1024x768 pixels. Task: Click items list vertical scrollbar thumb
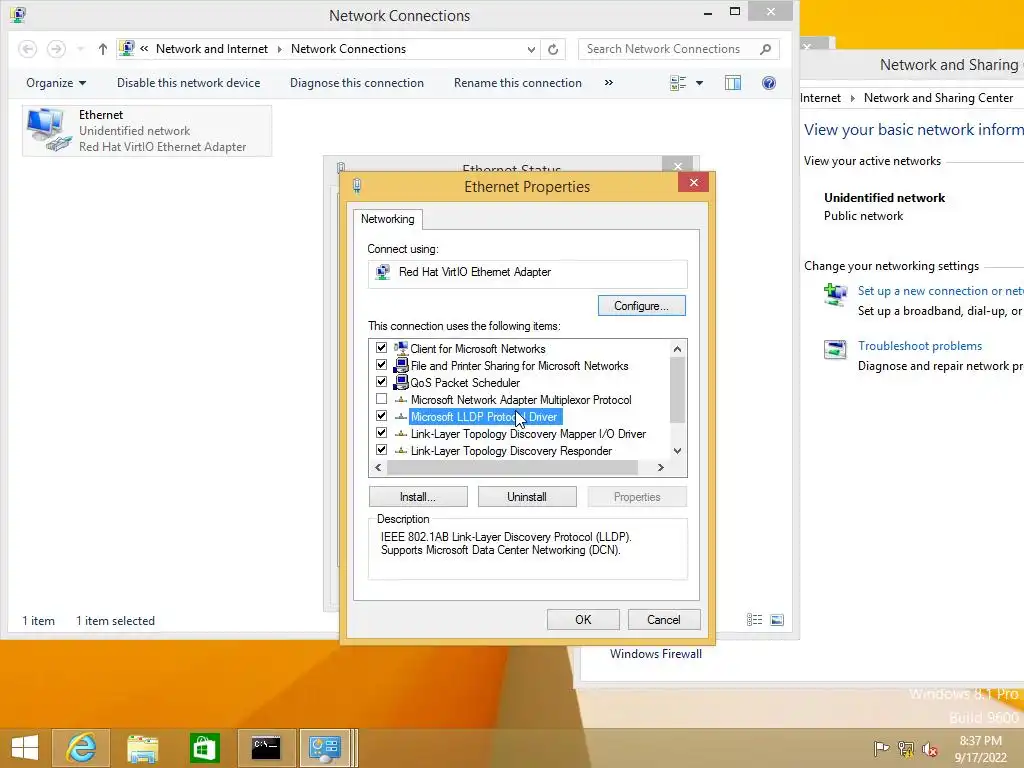677,391
